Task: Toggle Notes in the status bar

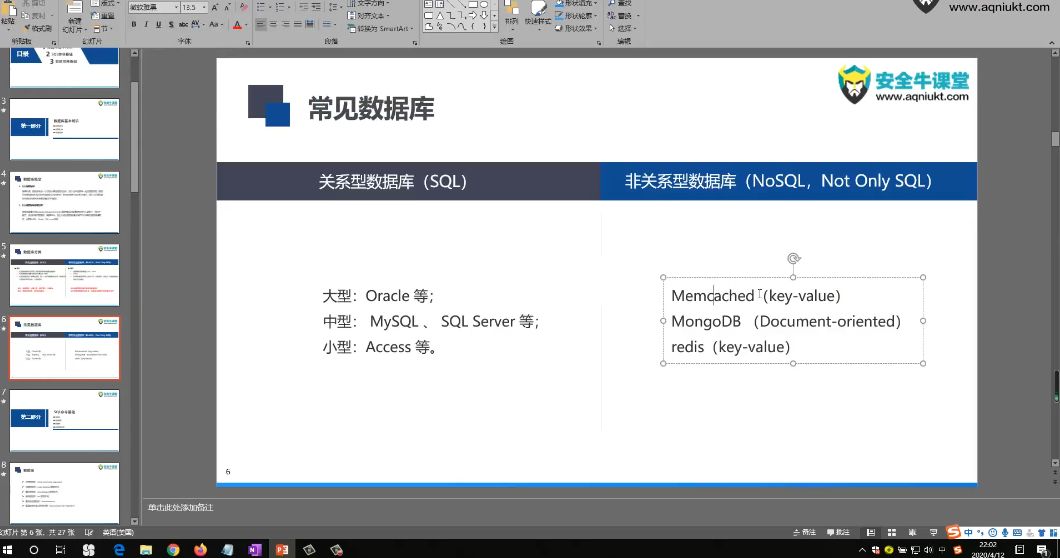Action: (804, 532)
